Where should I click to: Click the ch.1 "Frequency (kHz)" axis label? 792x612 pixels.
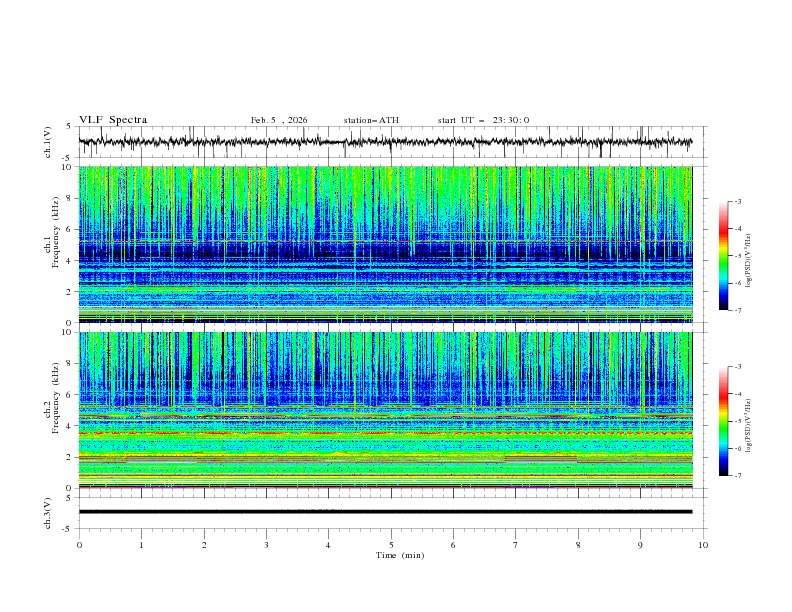(56, 233)
